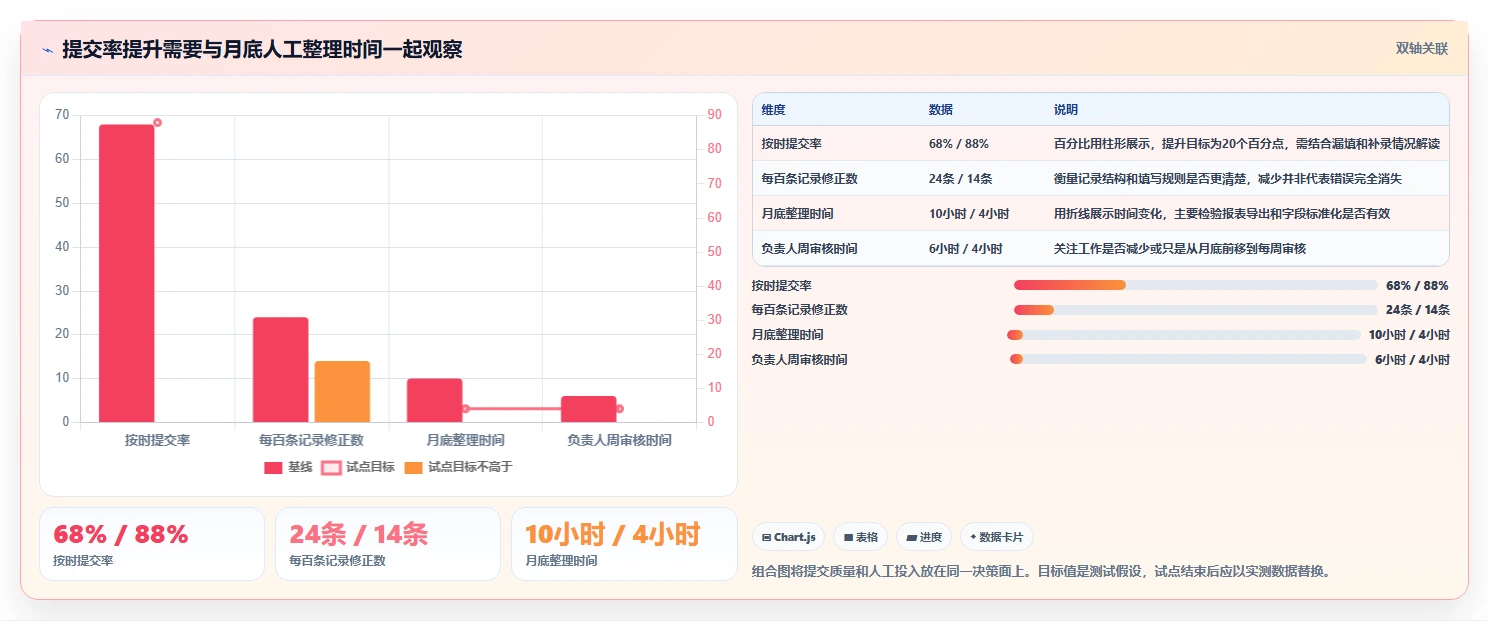The image size is (1489, 621).
Task: Toggle the 试点目标不高于 legend item
Action: tap(458, 467)
